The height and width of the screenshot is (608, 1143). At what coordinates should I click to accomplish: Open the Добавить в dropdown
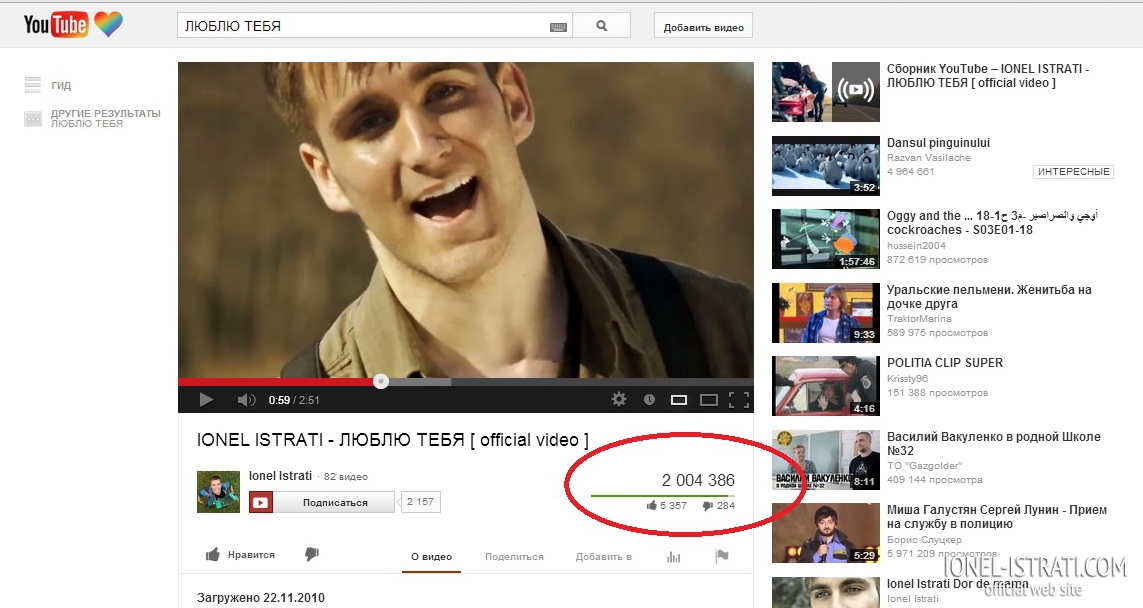coord(604,557)
